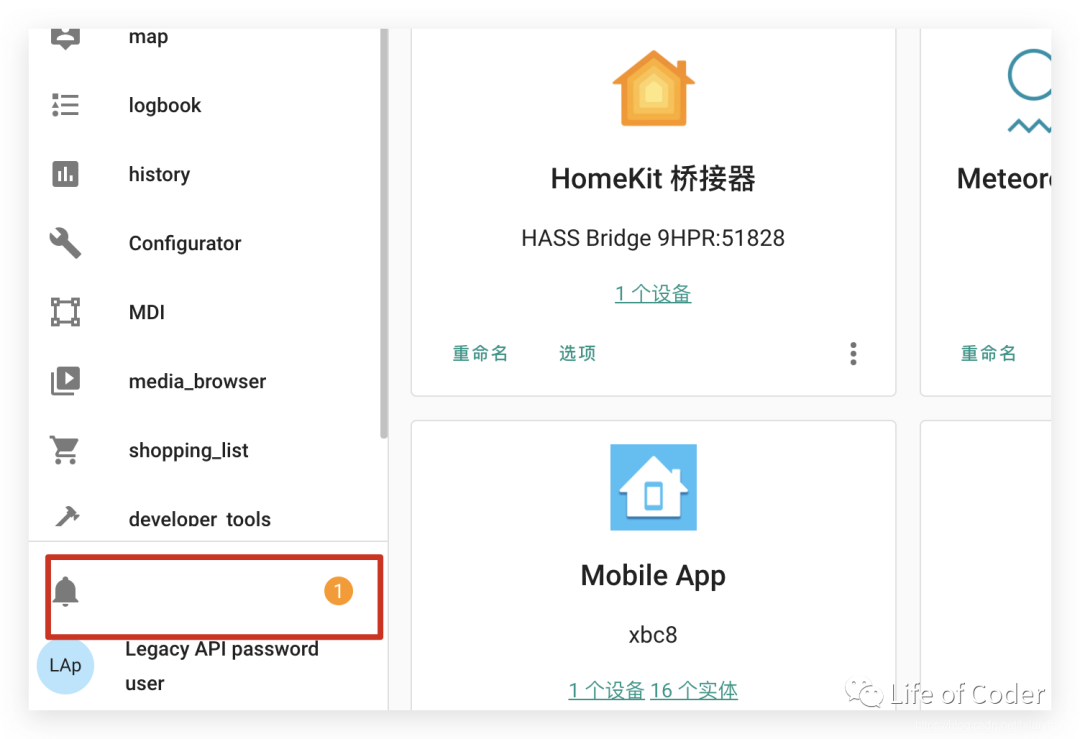Click 重命名 on the HomeKit card
Screen dimensions: 1080x739
[x=480, y=353]
